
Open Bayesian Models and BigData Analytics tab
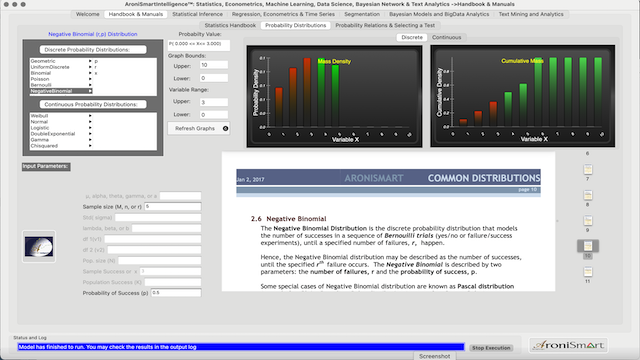(x=439, y=14)
